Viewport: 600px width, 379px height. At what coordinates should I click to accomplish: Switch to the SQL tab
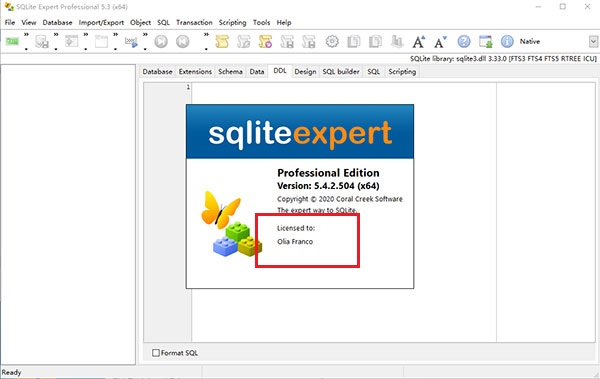pyautogui.click(x=373, y=72)
